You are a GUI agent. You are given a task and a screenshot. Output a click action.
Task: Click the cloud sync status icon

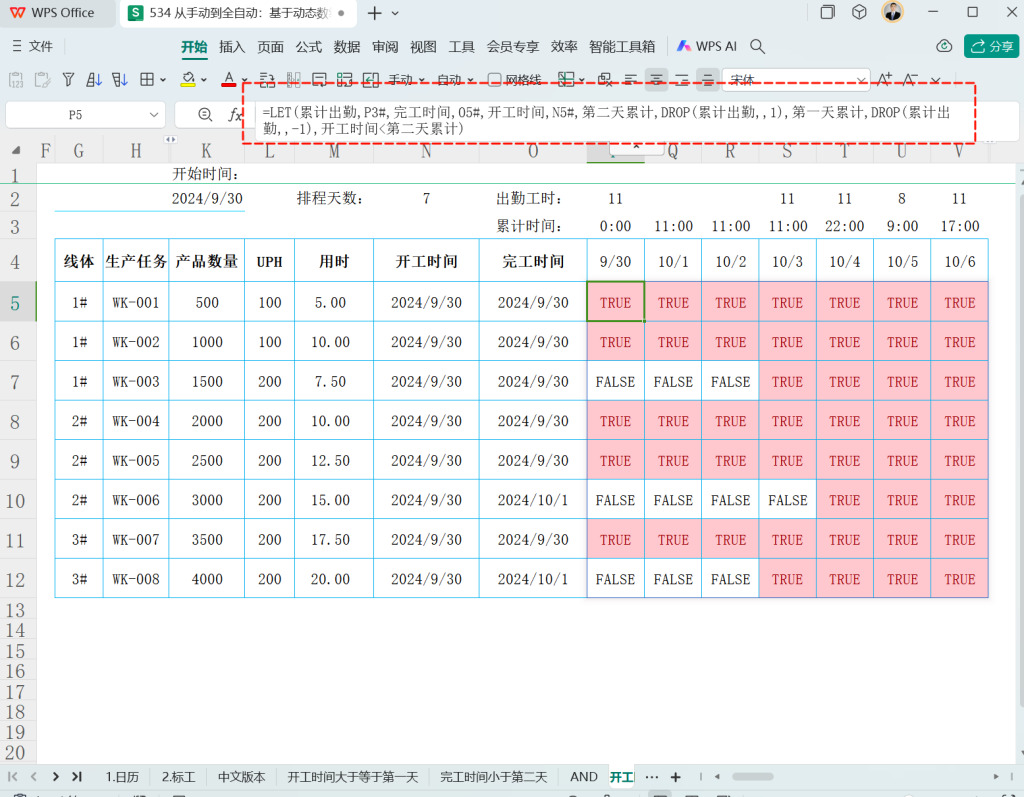944,46
